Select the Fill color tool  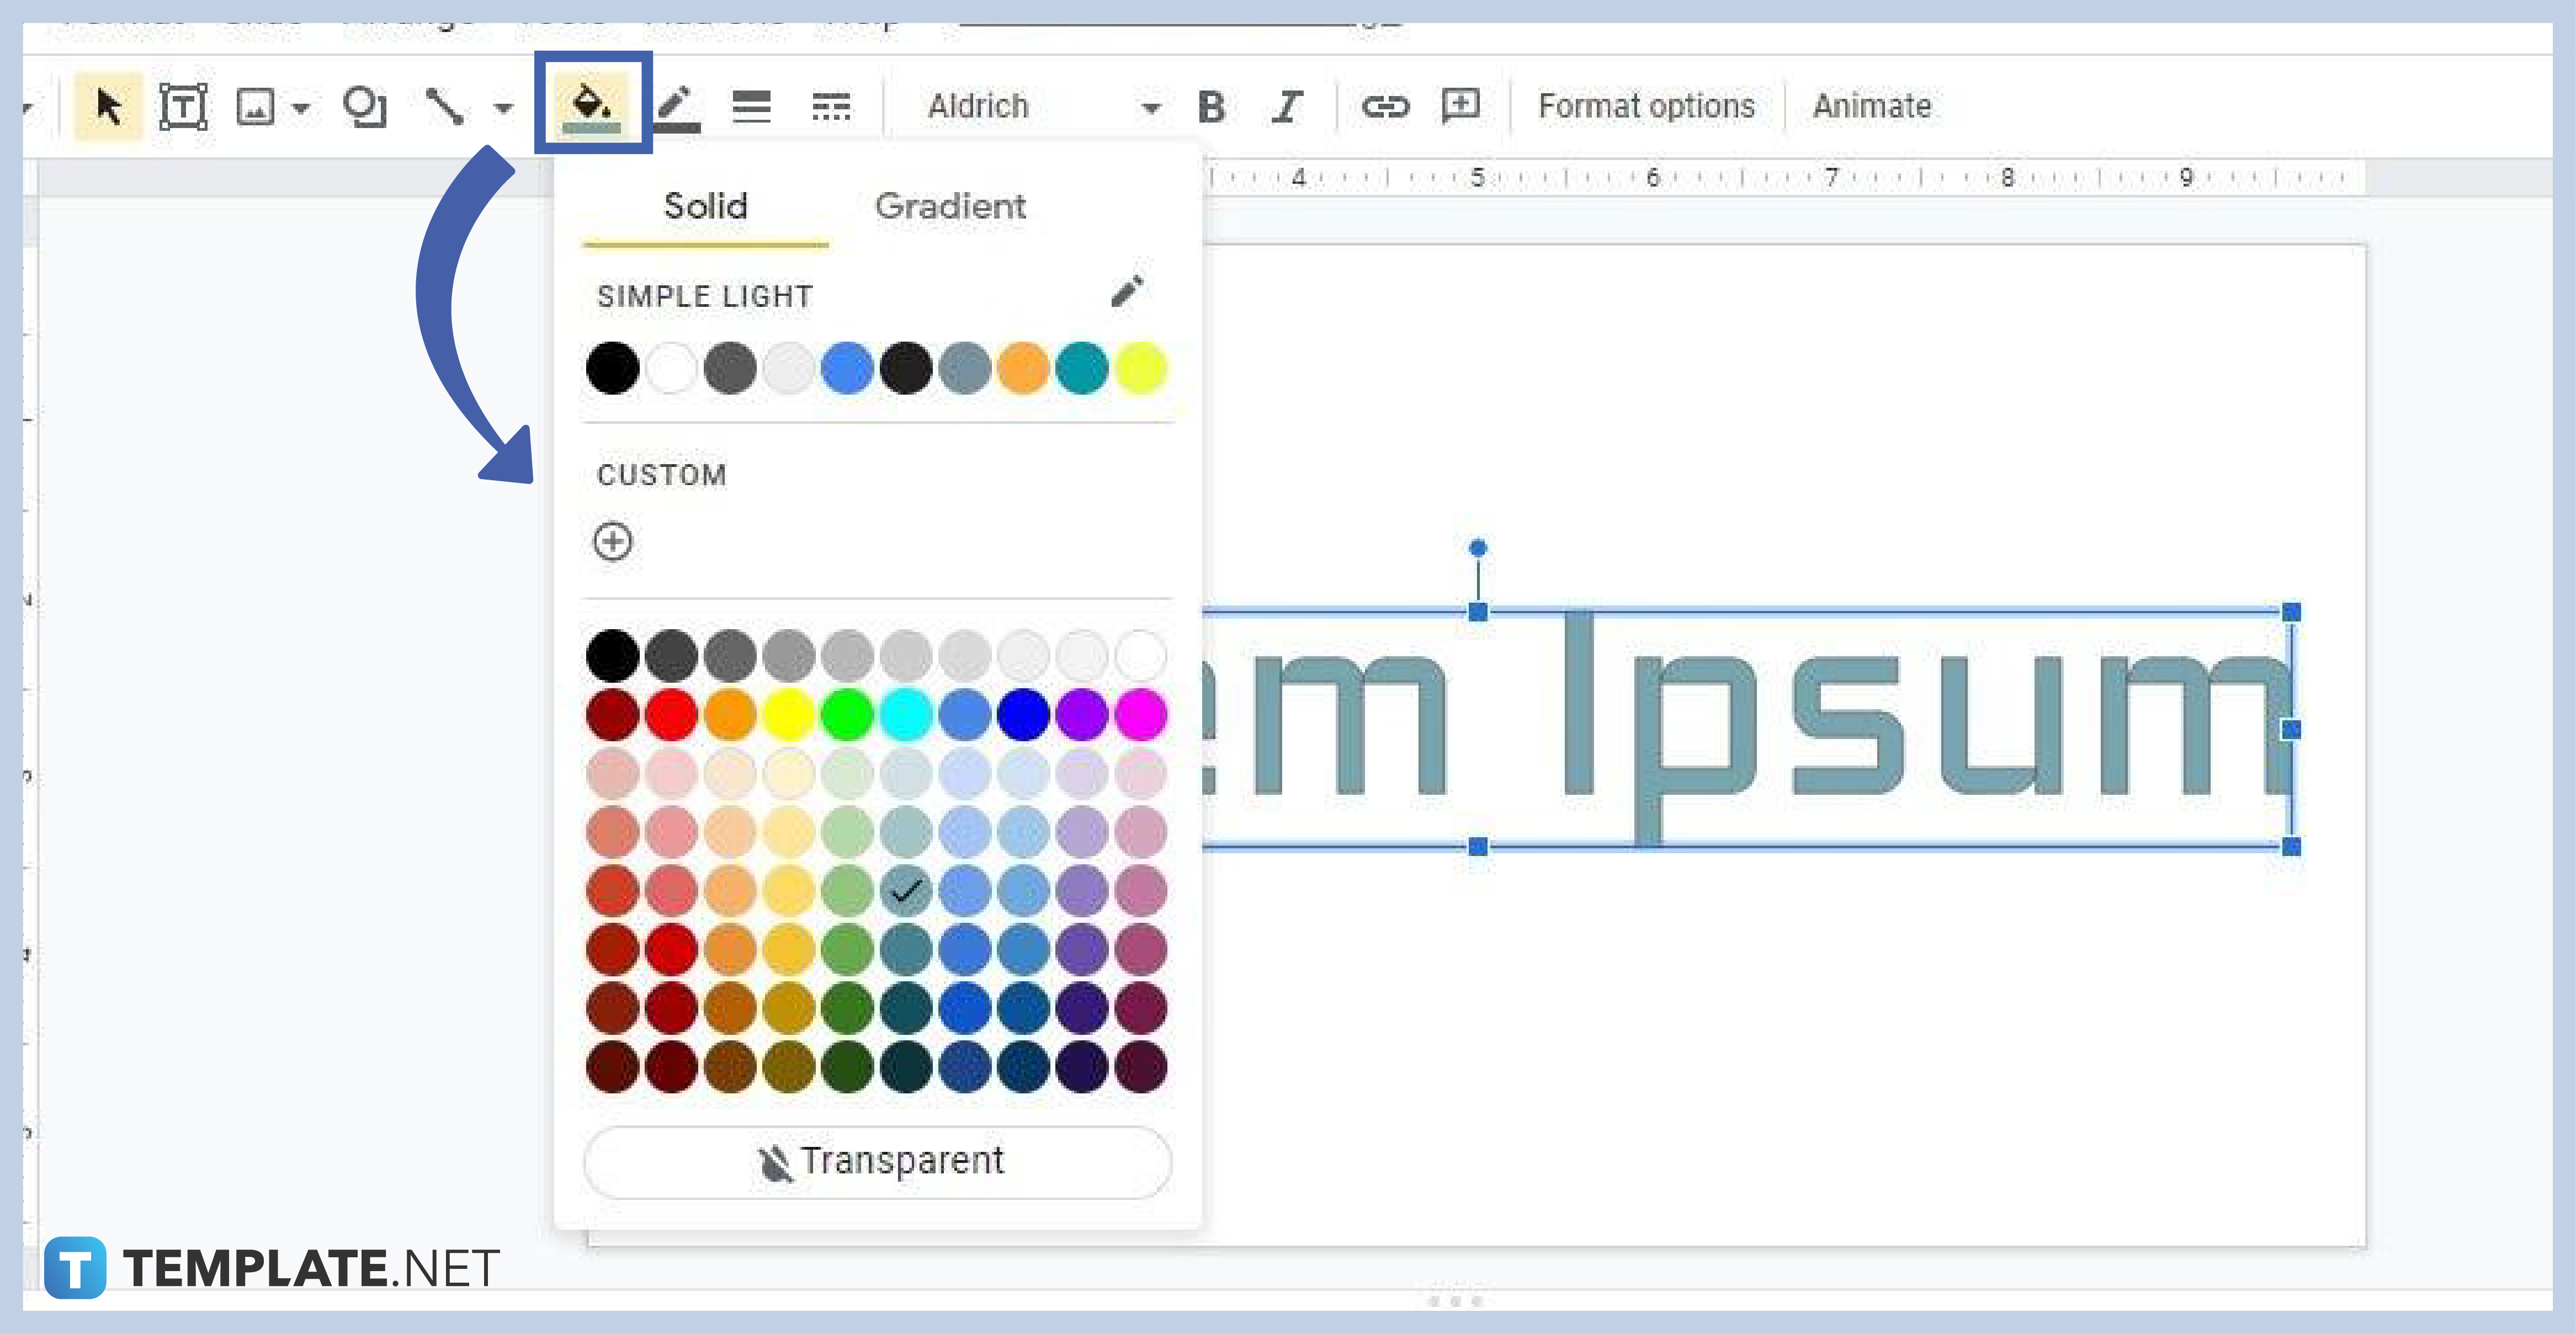pos(591,105)
